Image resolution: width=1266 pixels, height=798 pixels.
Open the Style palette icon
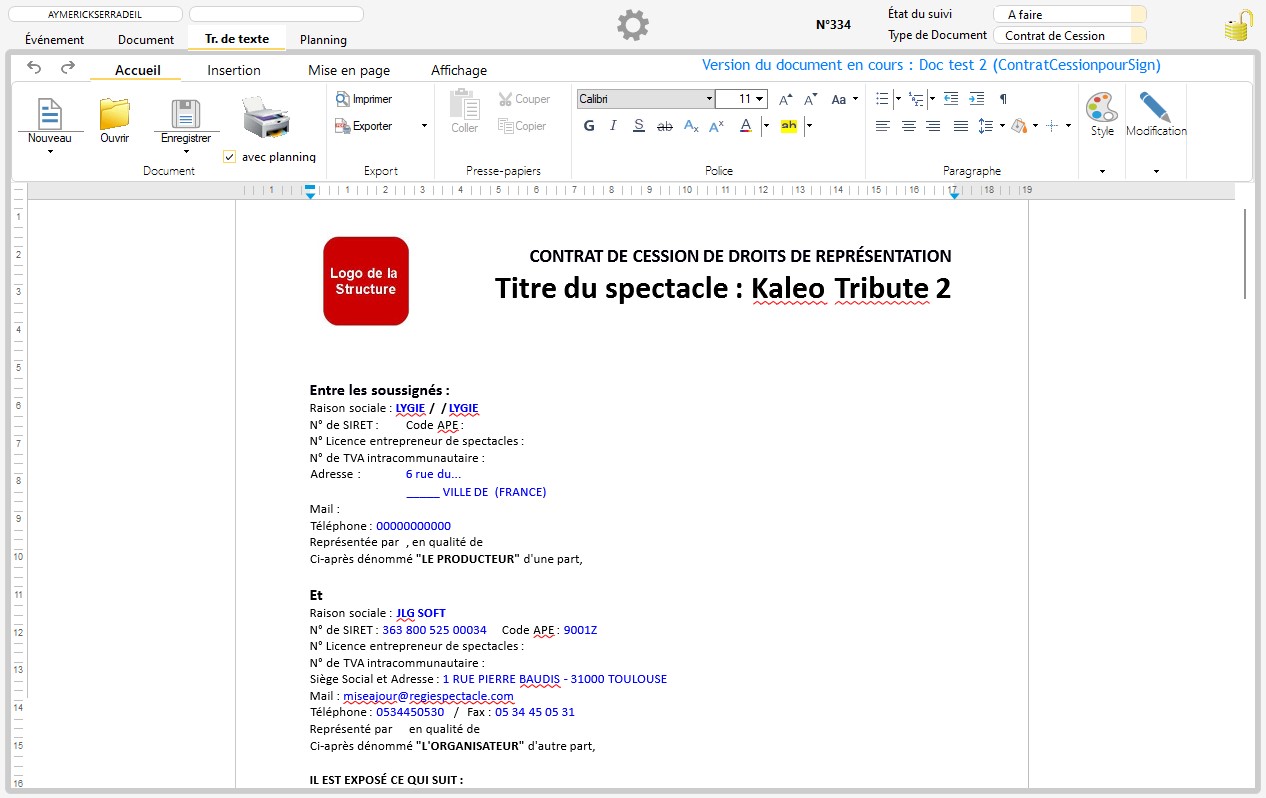click(x=1102, y=107)
